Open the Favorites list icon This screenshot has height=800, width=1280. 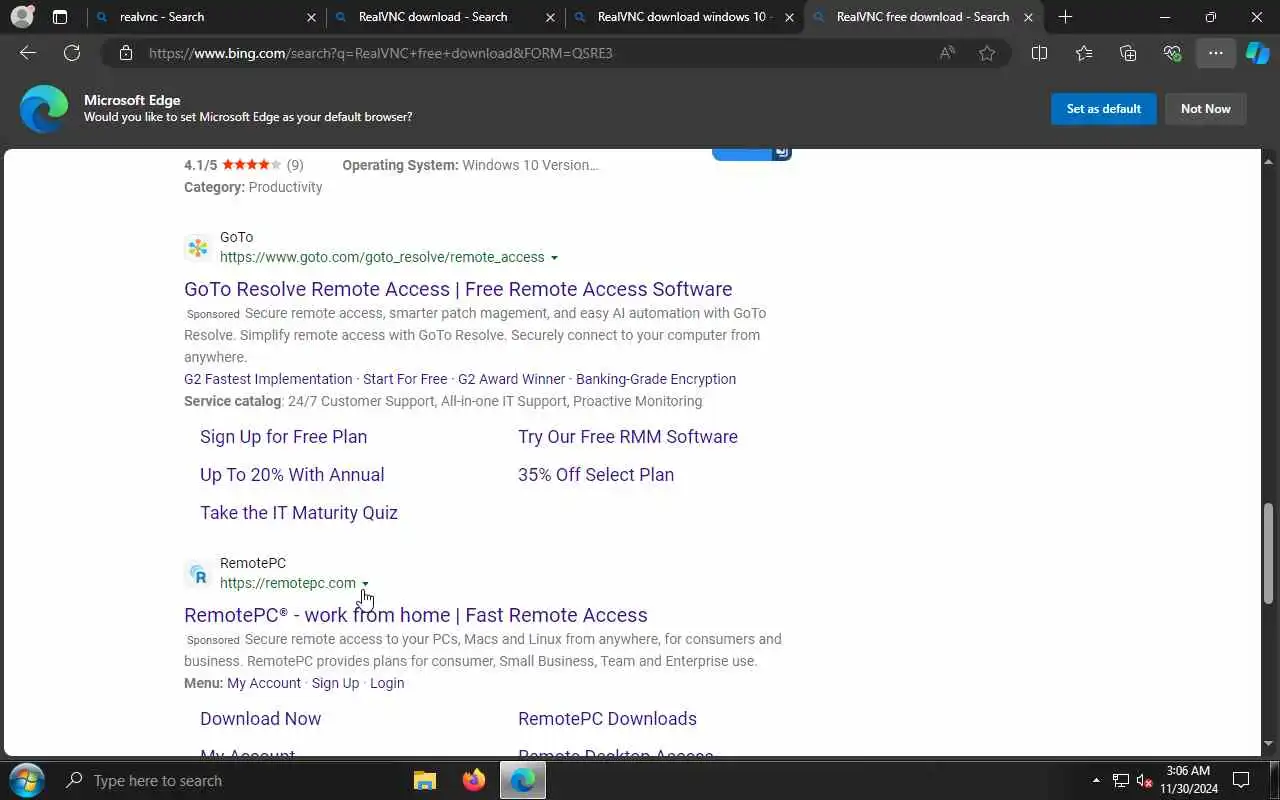tap(1084, 53)
